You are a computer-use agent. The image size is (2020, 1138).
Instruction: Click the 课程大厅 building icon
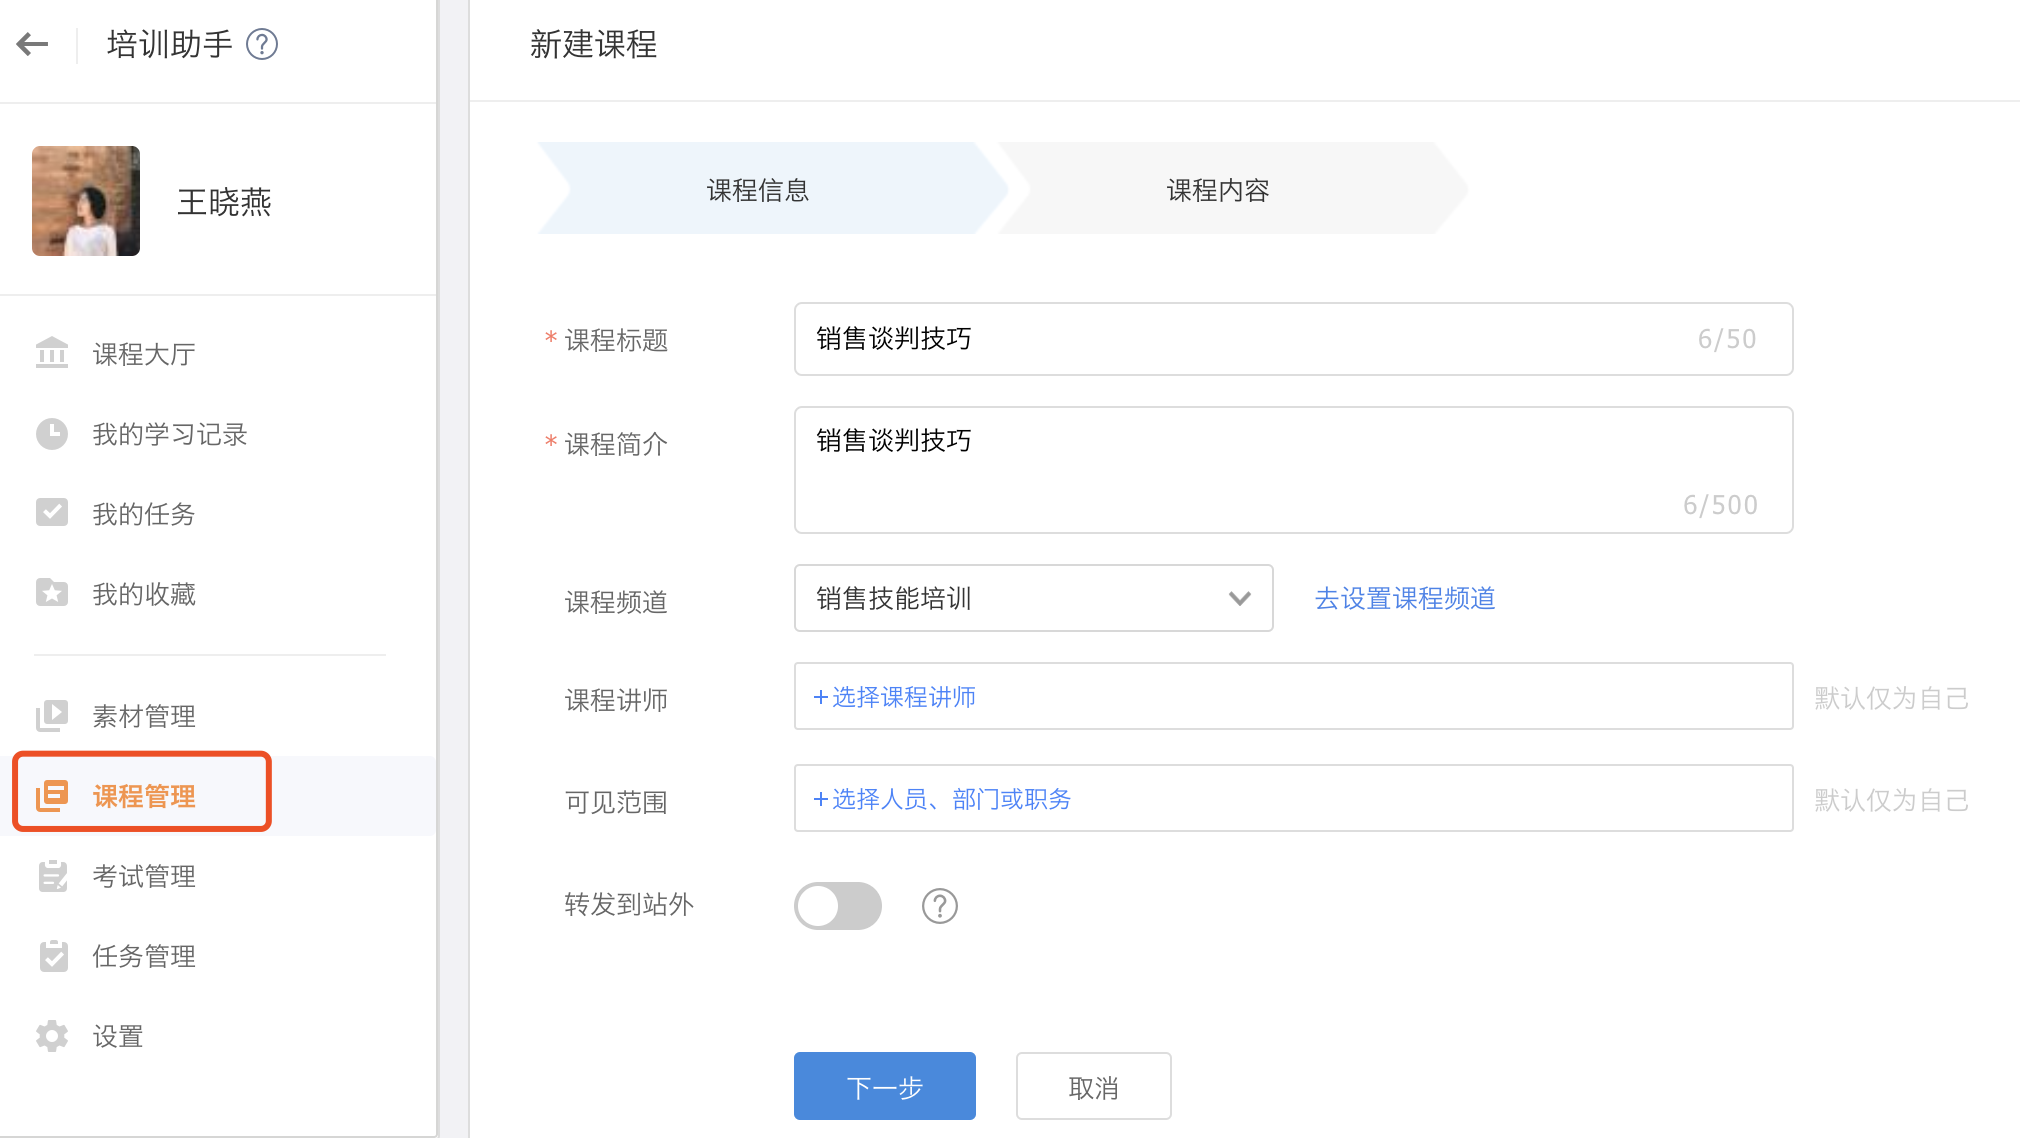click(x=52, y=353)
